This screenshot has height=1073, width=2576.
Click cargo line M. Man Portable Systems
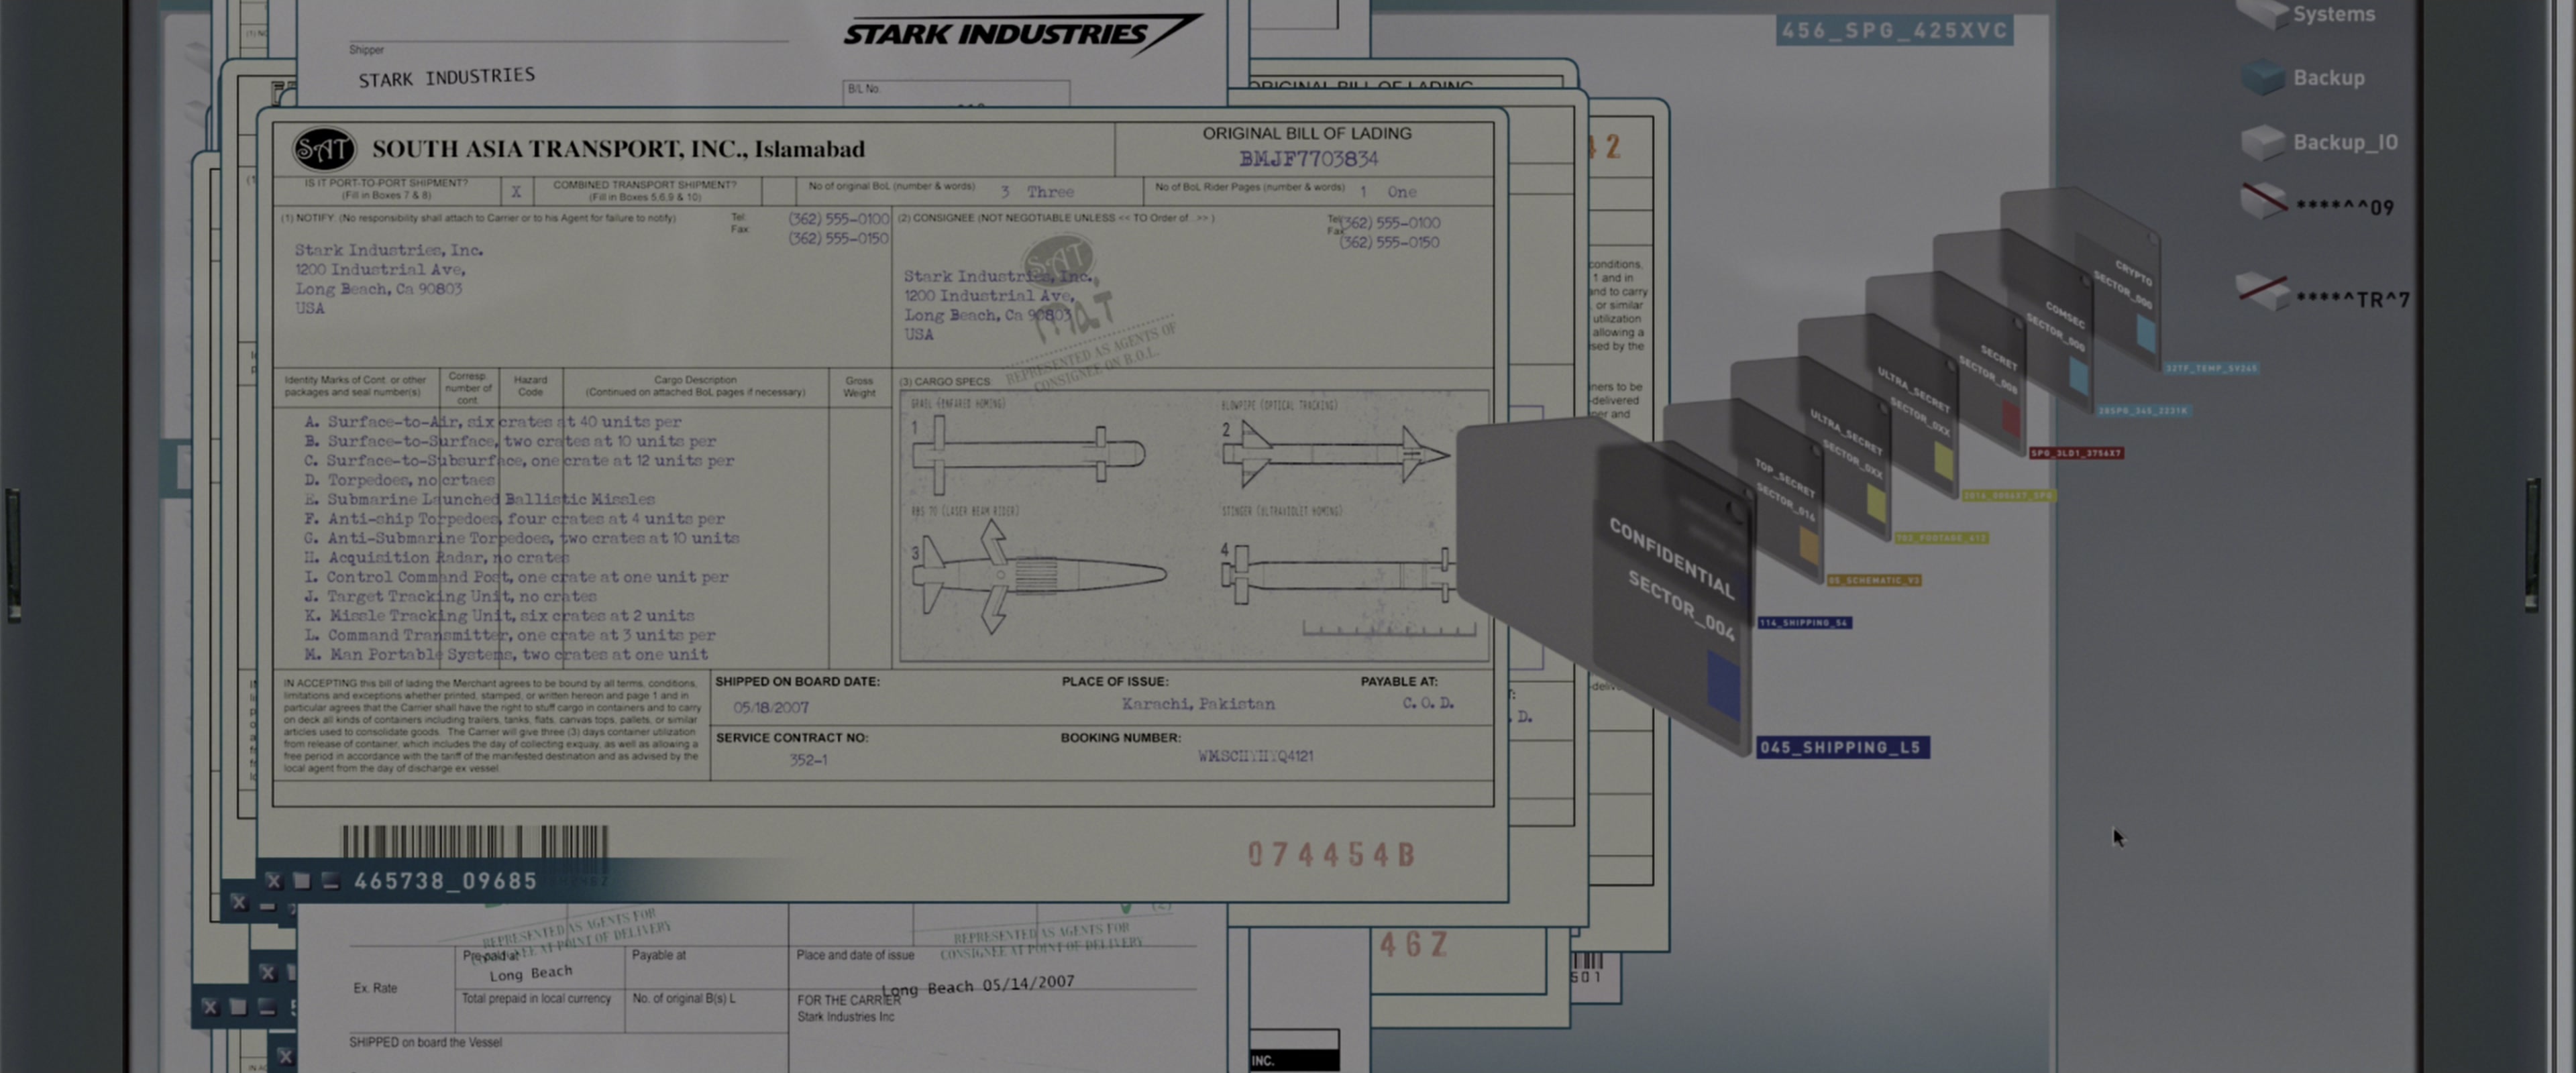click(x=507, y=655)
